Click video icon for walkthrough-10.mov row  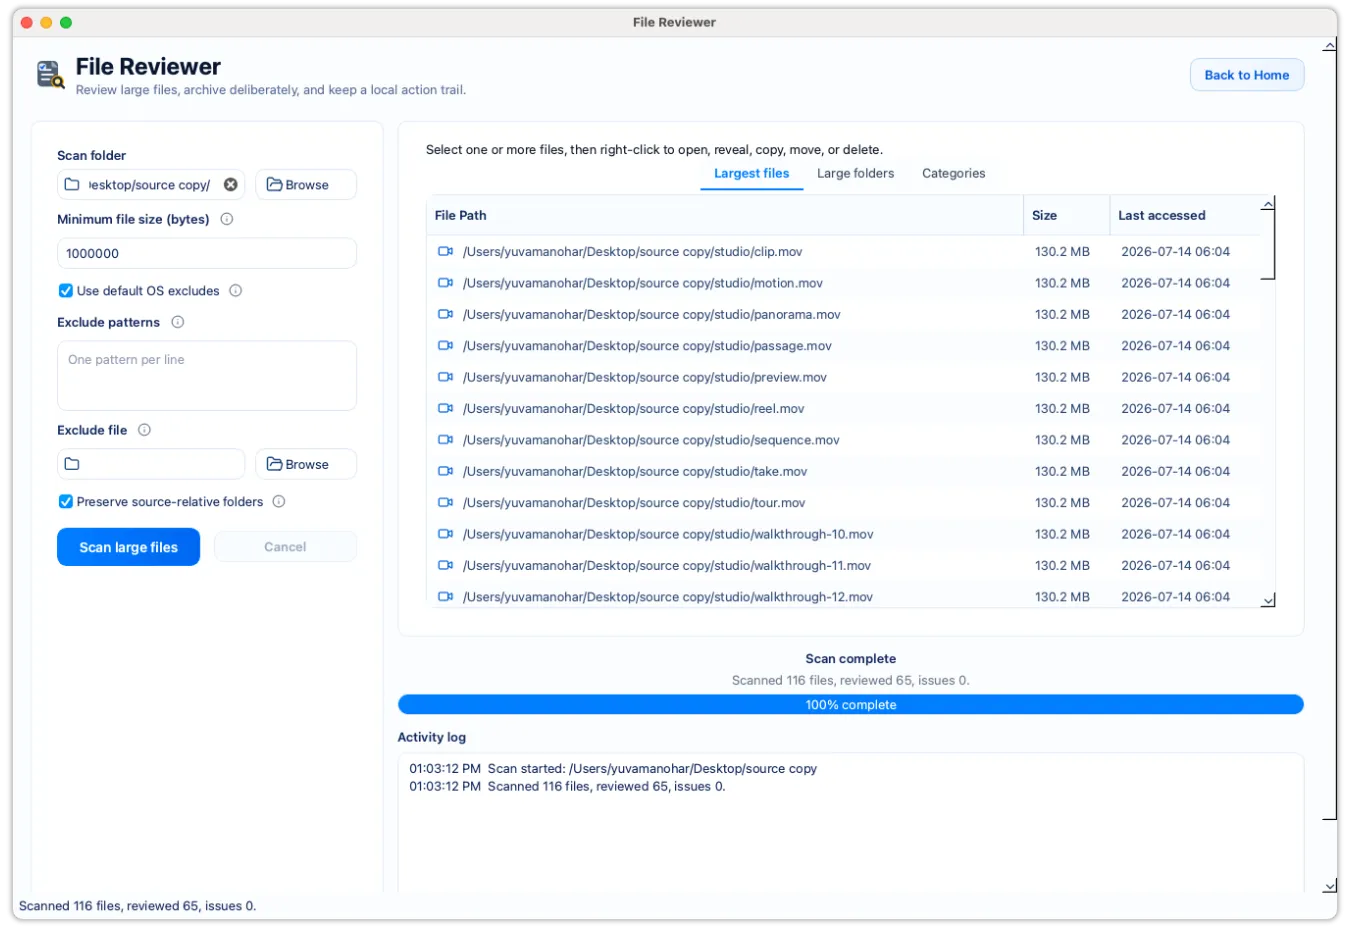[x=446, y=534]
